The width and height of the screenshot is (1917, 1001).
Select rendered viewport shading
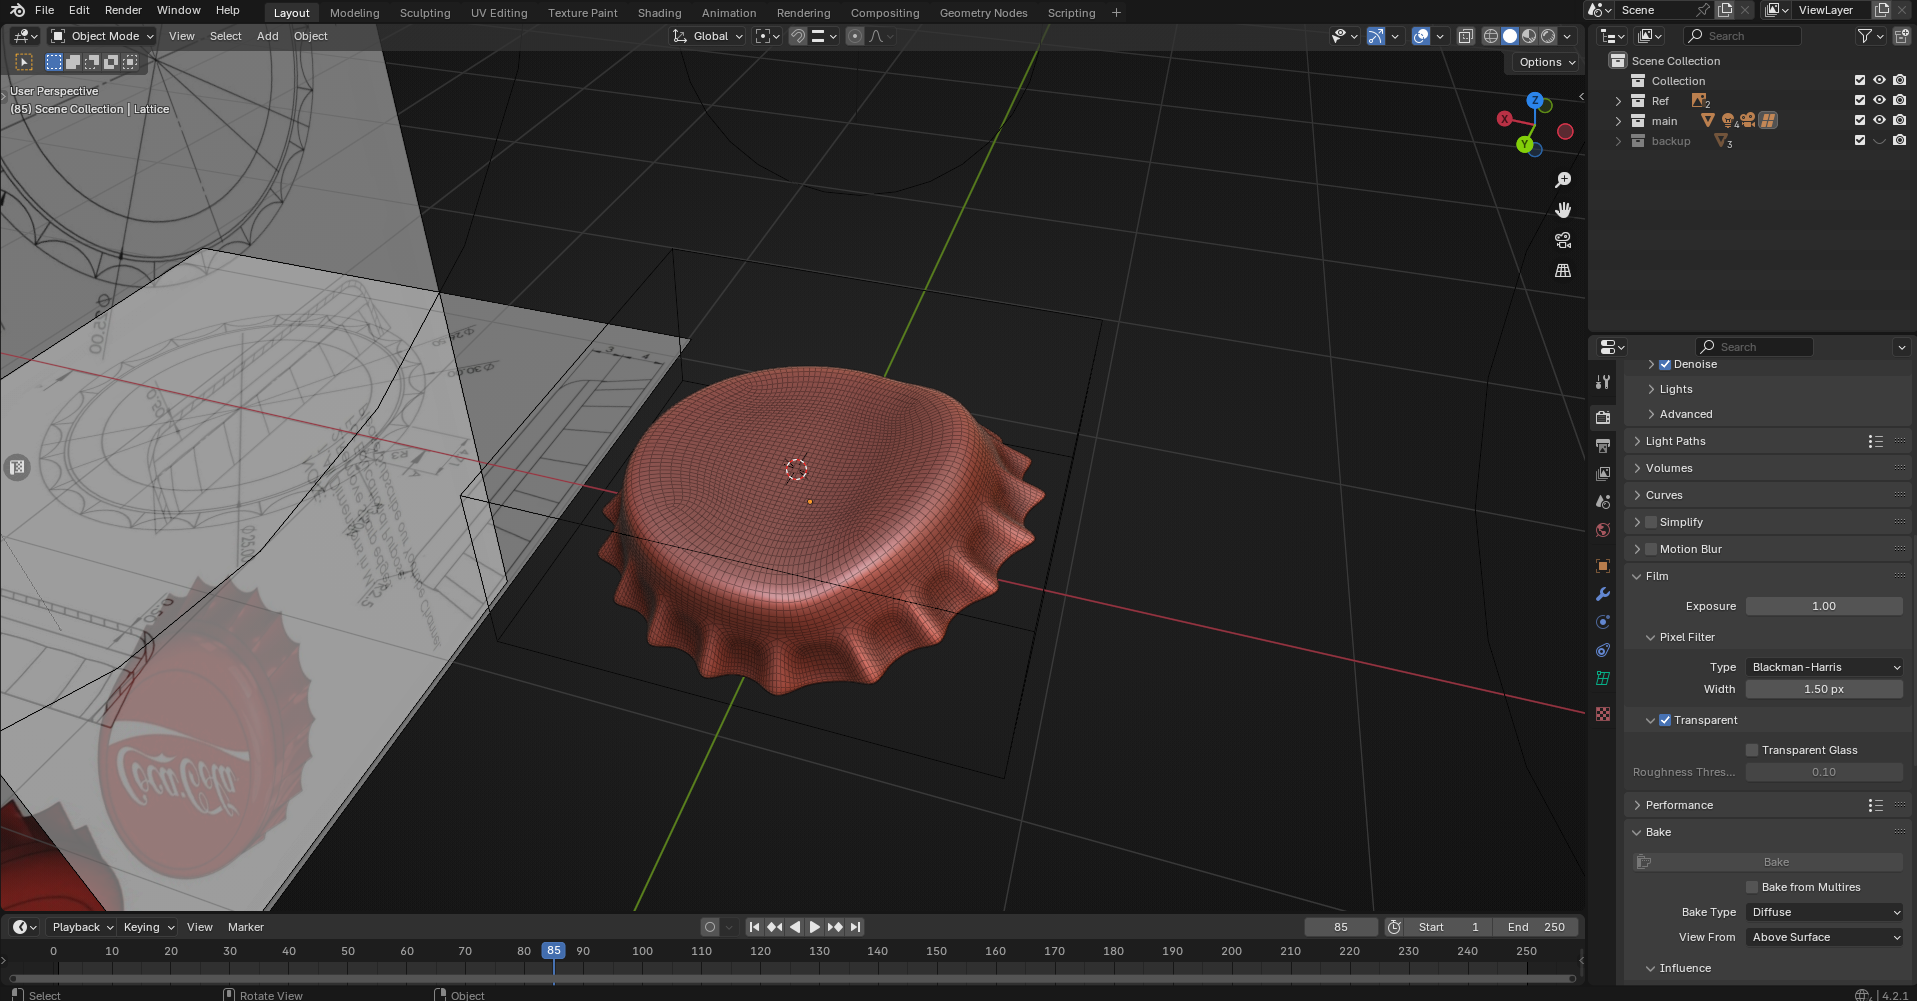point(1548,36)
